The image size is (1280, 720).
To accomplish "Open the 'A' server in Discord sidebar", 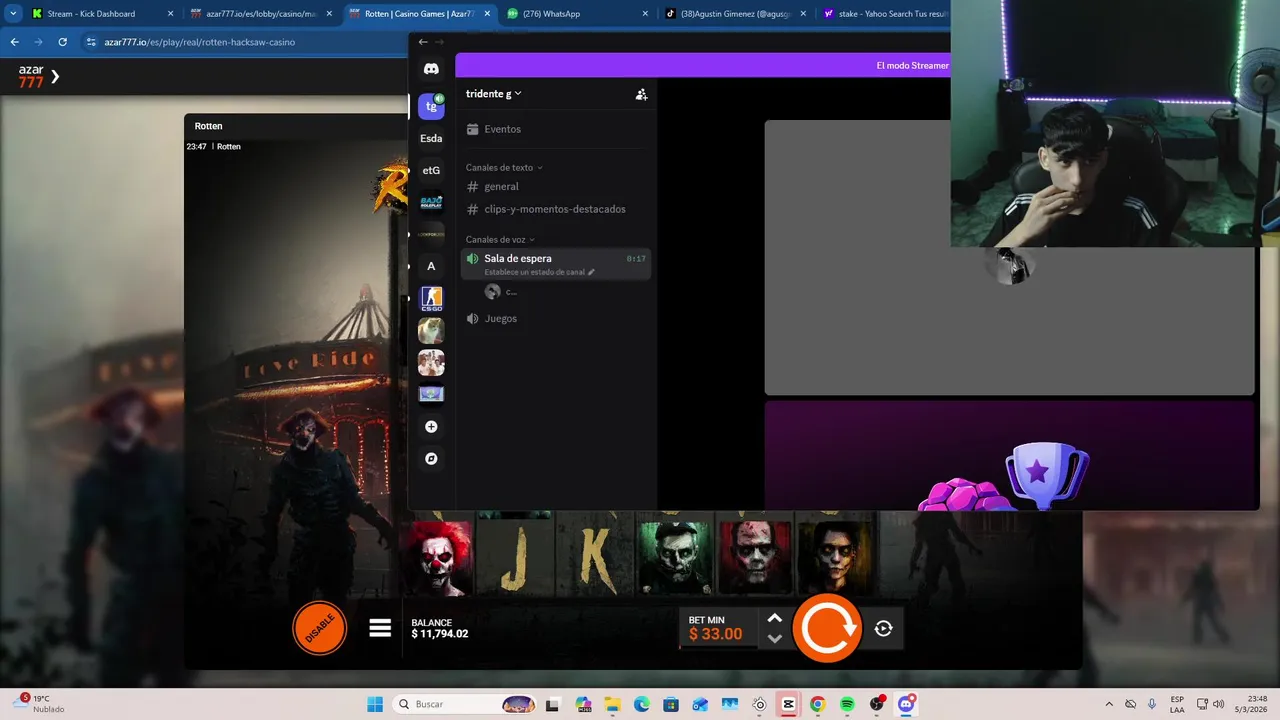I will point(431,266).
